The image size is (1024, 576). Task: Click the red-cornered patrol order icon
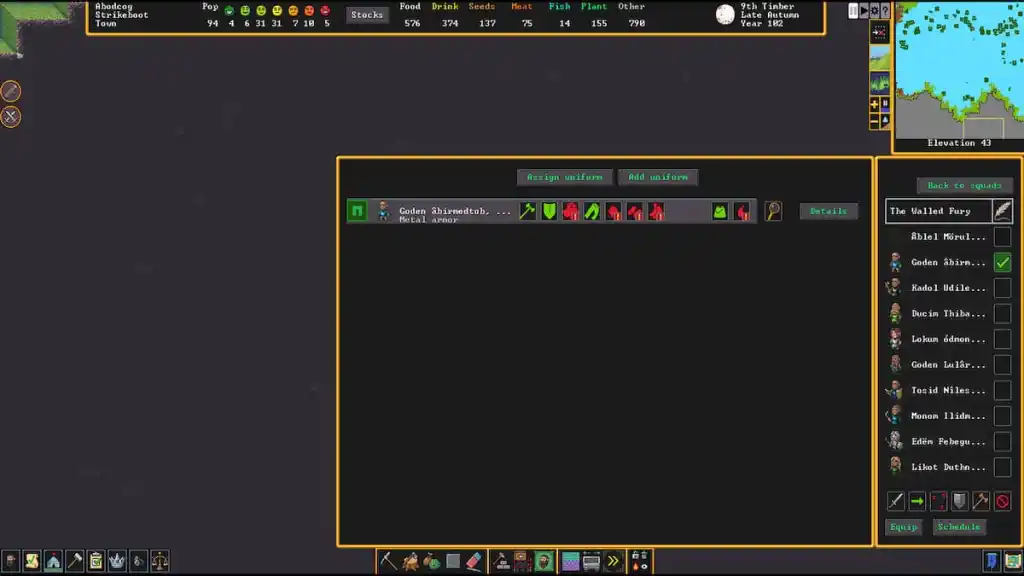tap(938, 501)
